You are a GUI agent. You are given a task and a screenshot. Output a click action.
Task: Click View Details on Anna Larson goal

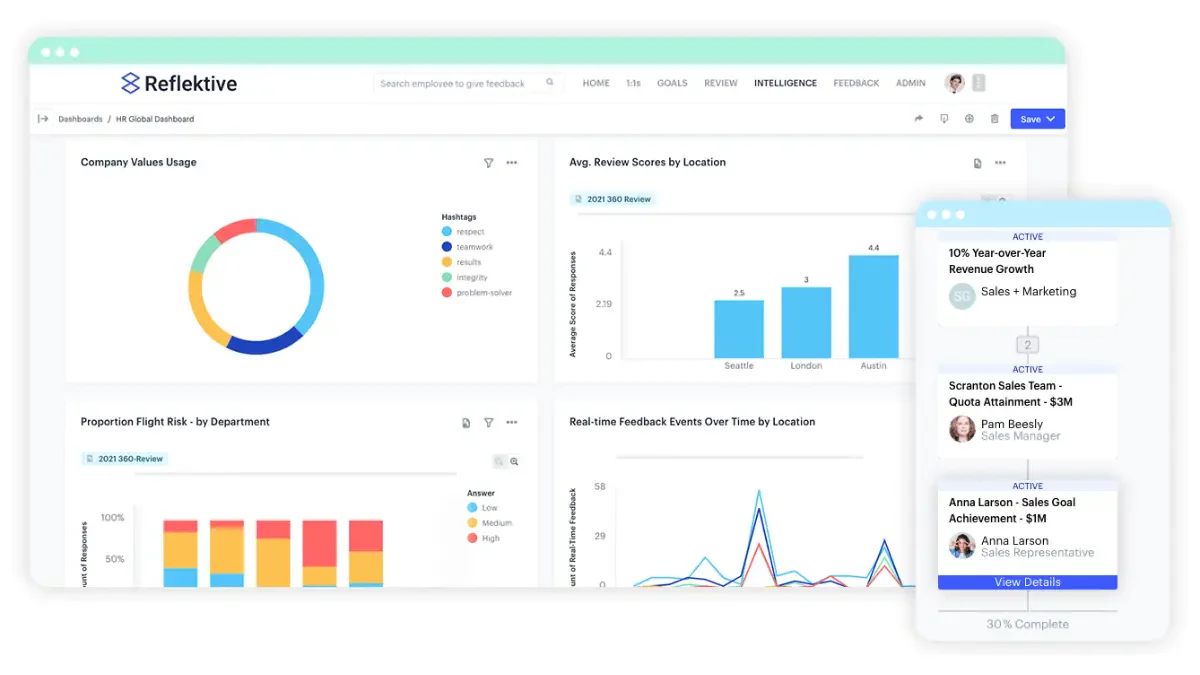click(x=1027, y=582)
